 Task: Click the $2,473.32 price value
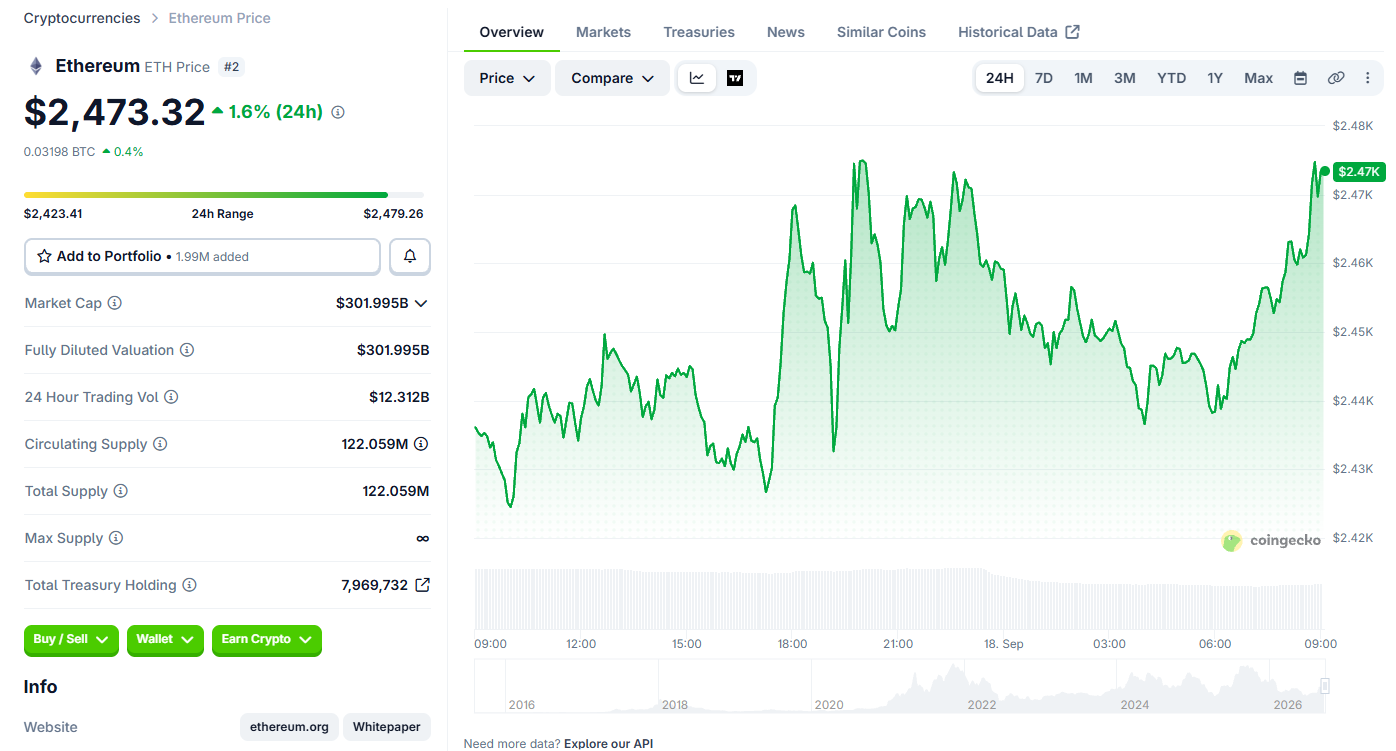coord(115,112)
